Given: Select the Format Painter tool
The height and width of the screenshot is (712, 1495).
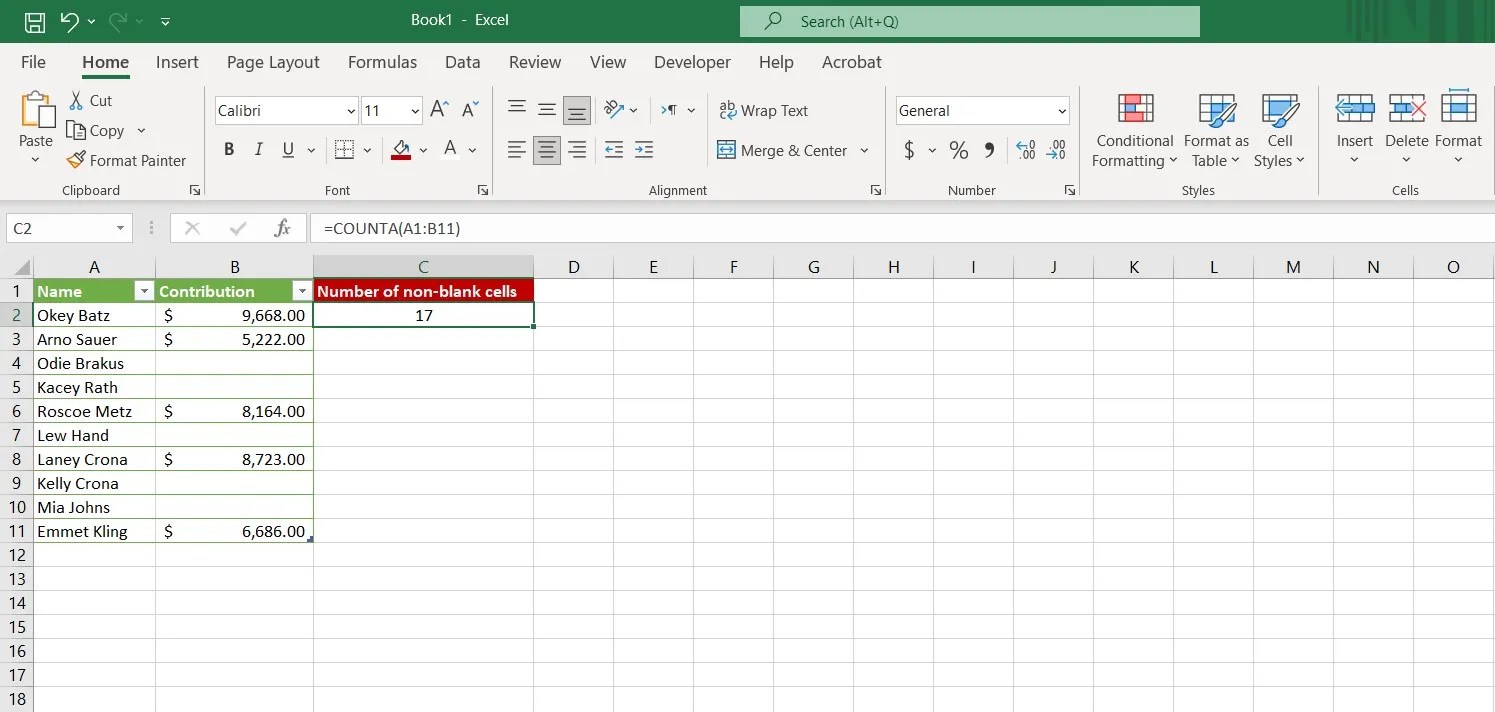Looking at the screenshot, I should 127,160.
